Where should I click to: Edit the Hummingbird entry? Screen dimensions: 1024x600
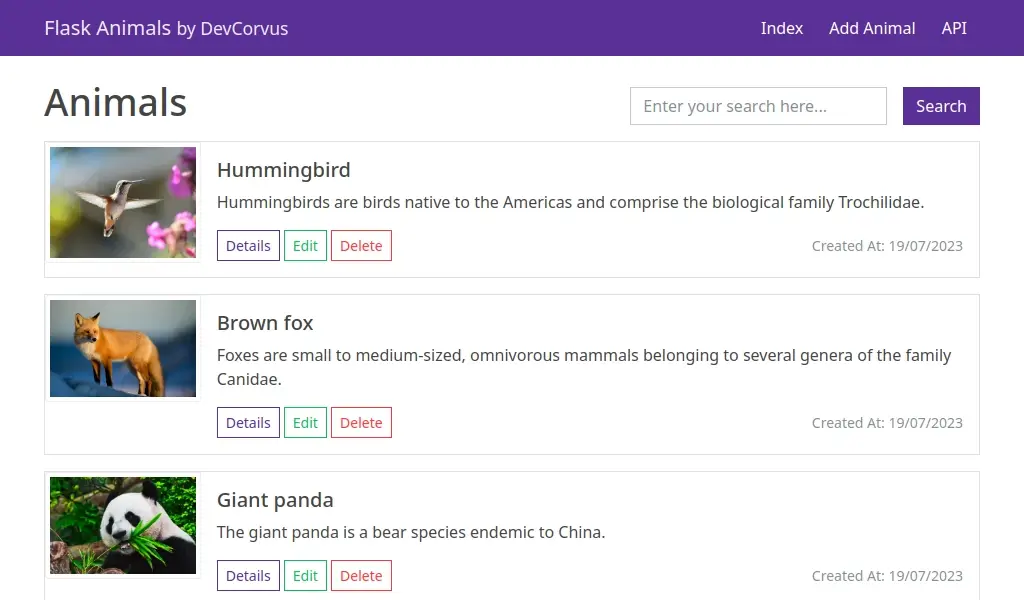pos(305,245)
